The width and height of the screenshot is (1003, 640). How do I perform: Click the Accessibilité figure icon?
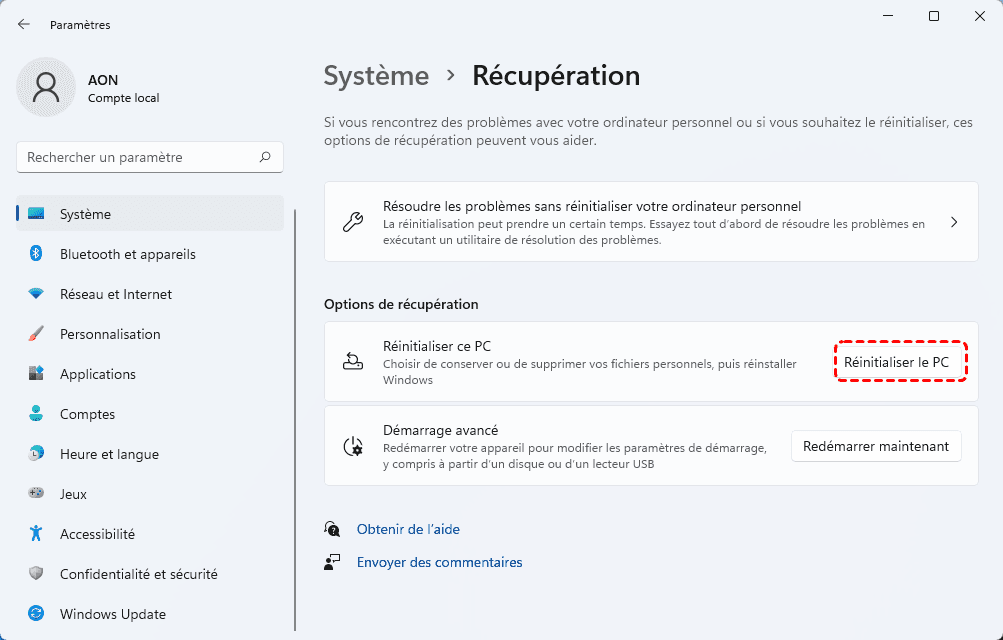click(37, 534)
